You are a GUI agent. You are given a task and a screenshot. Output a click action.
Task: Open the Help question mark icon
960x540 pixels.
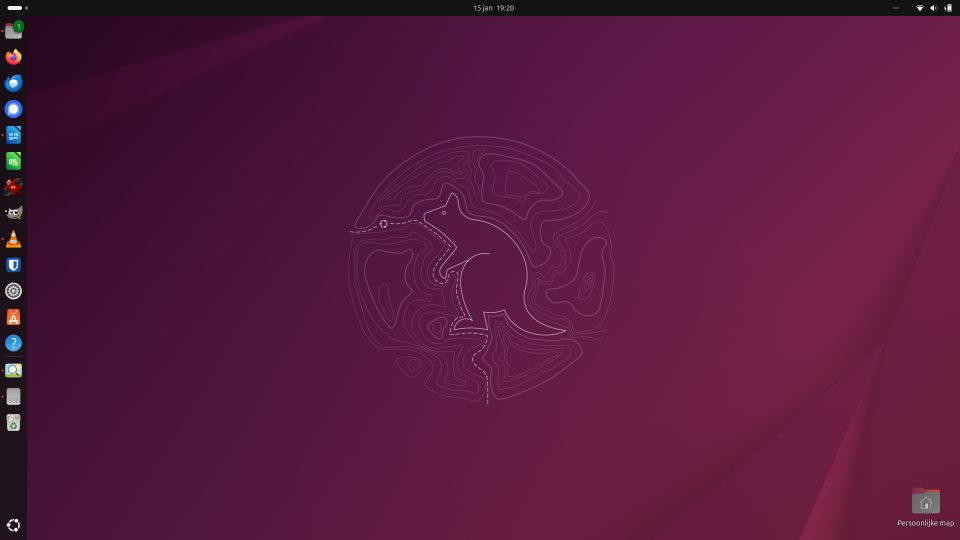point(13,343)
